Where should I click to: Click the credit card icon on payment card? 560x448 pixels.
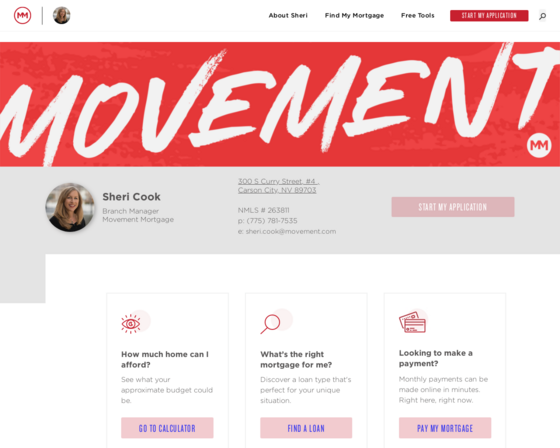tap(412, 322)
